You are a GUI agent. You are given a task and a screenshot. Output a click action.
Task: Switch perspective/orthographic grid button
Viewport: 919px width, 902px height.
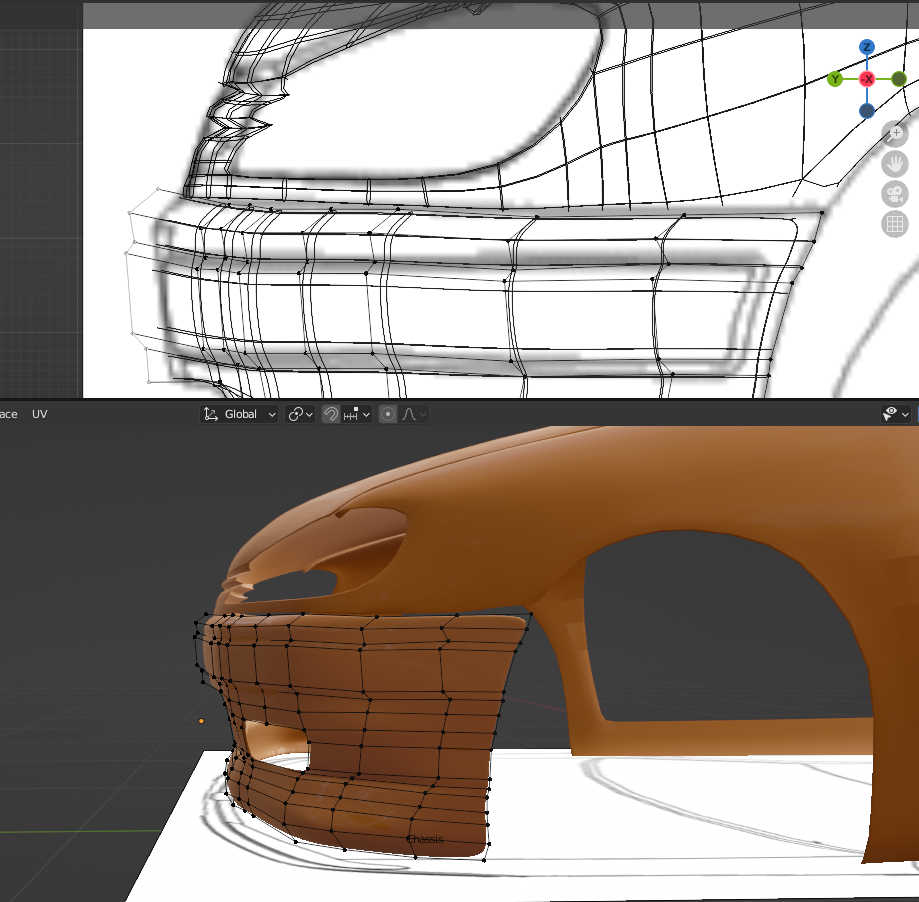895,224
